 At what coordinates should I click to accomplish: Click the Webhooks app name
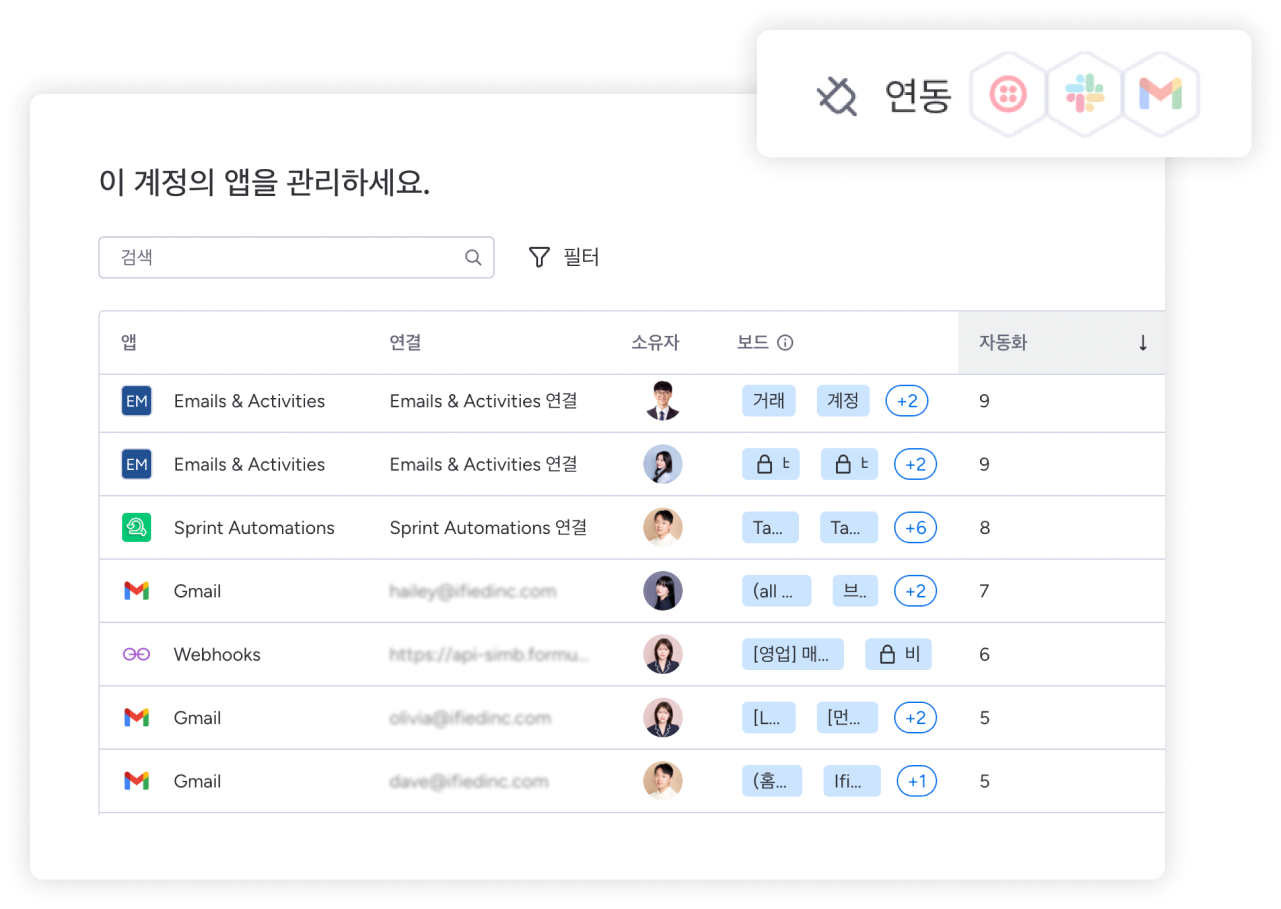[217, 655]
